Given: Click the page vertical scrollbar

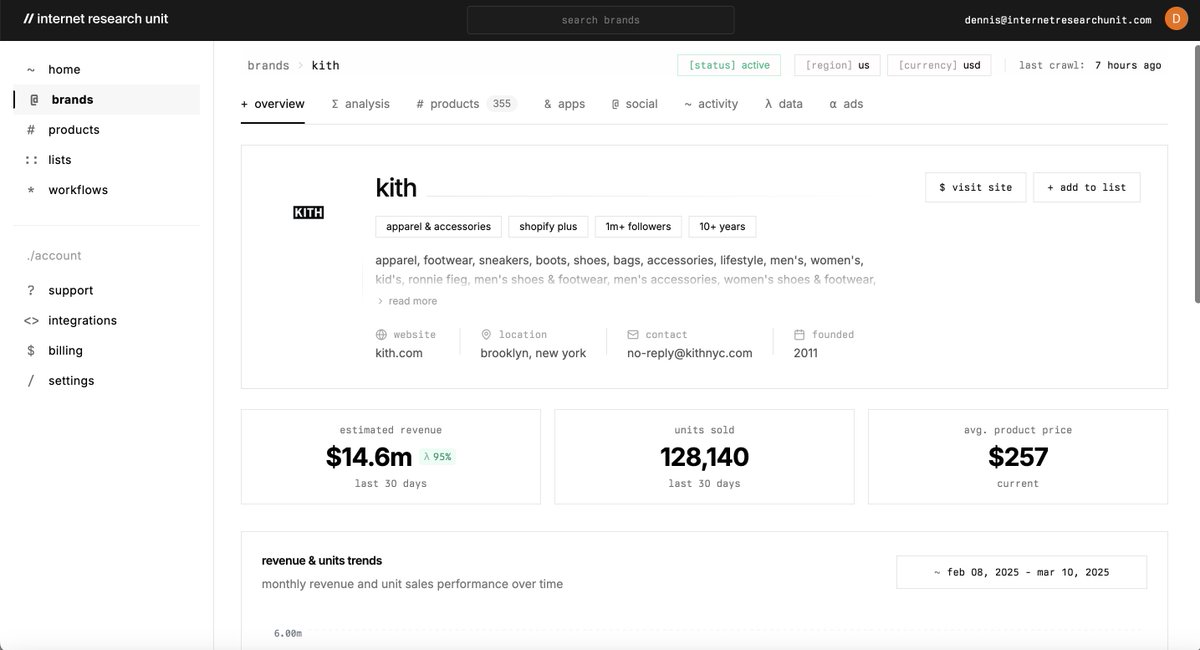Looking at the screenshot, I should 1195,175.
